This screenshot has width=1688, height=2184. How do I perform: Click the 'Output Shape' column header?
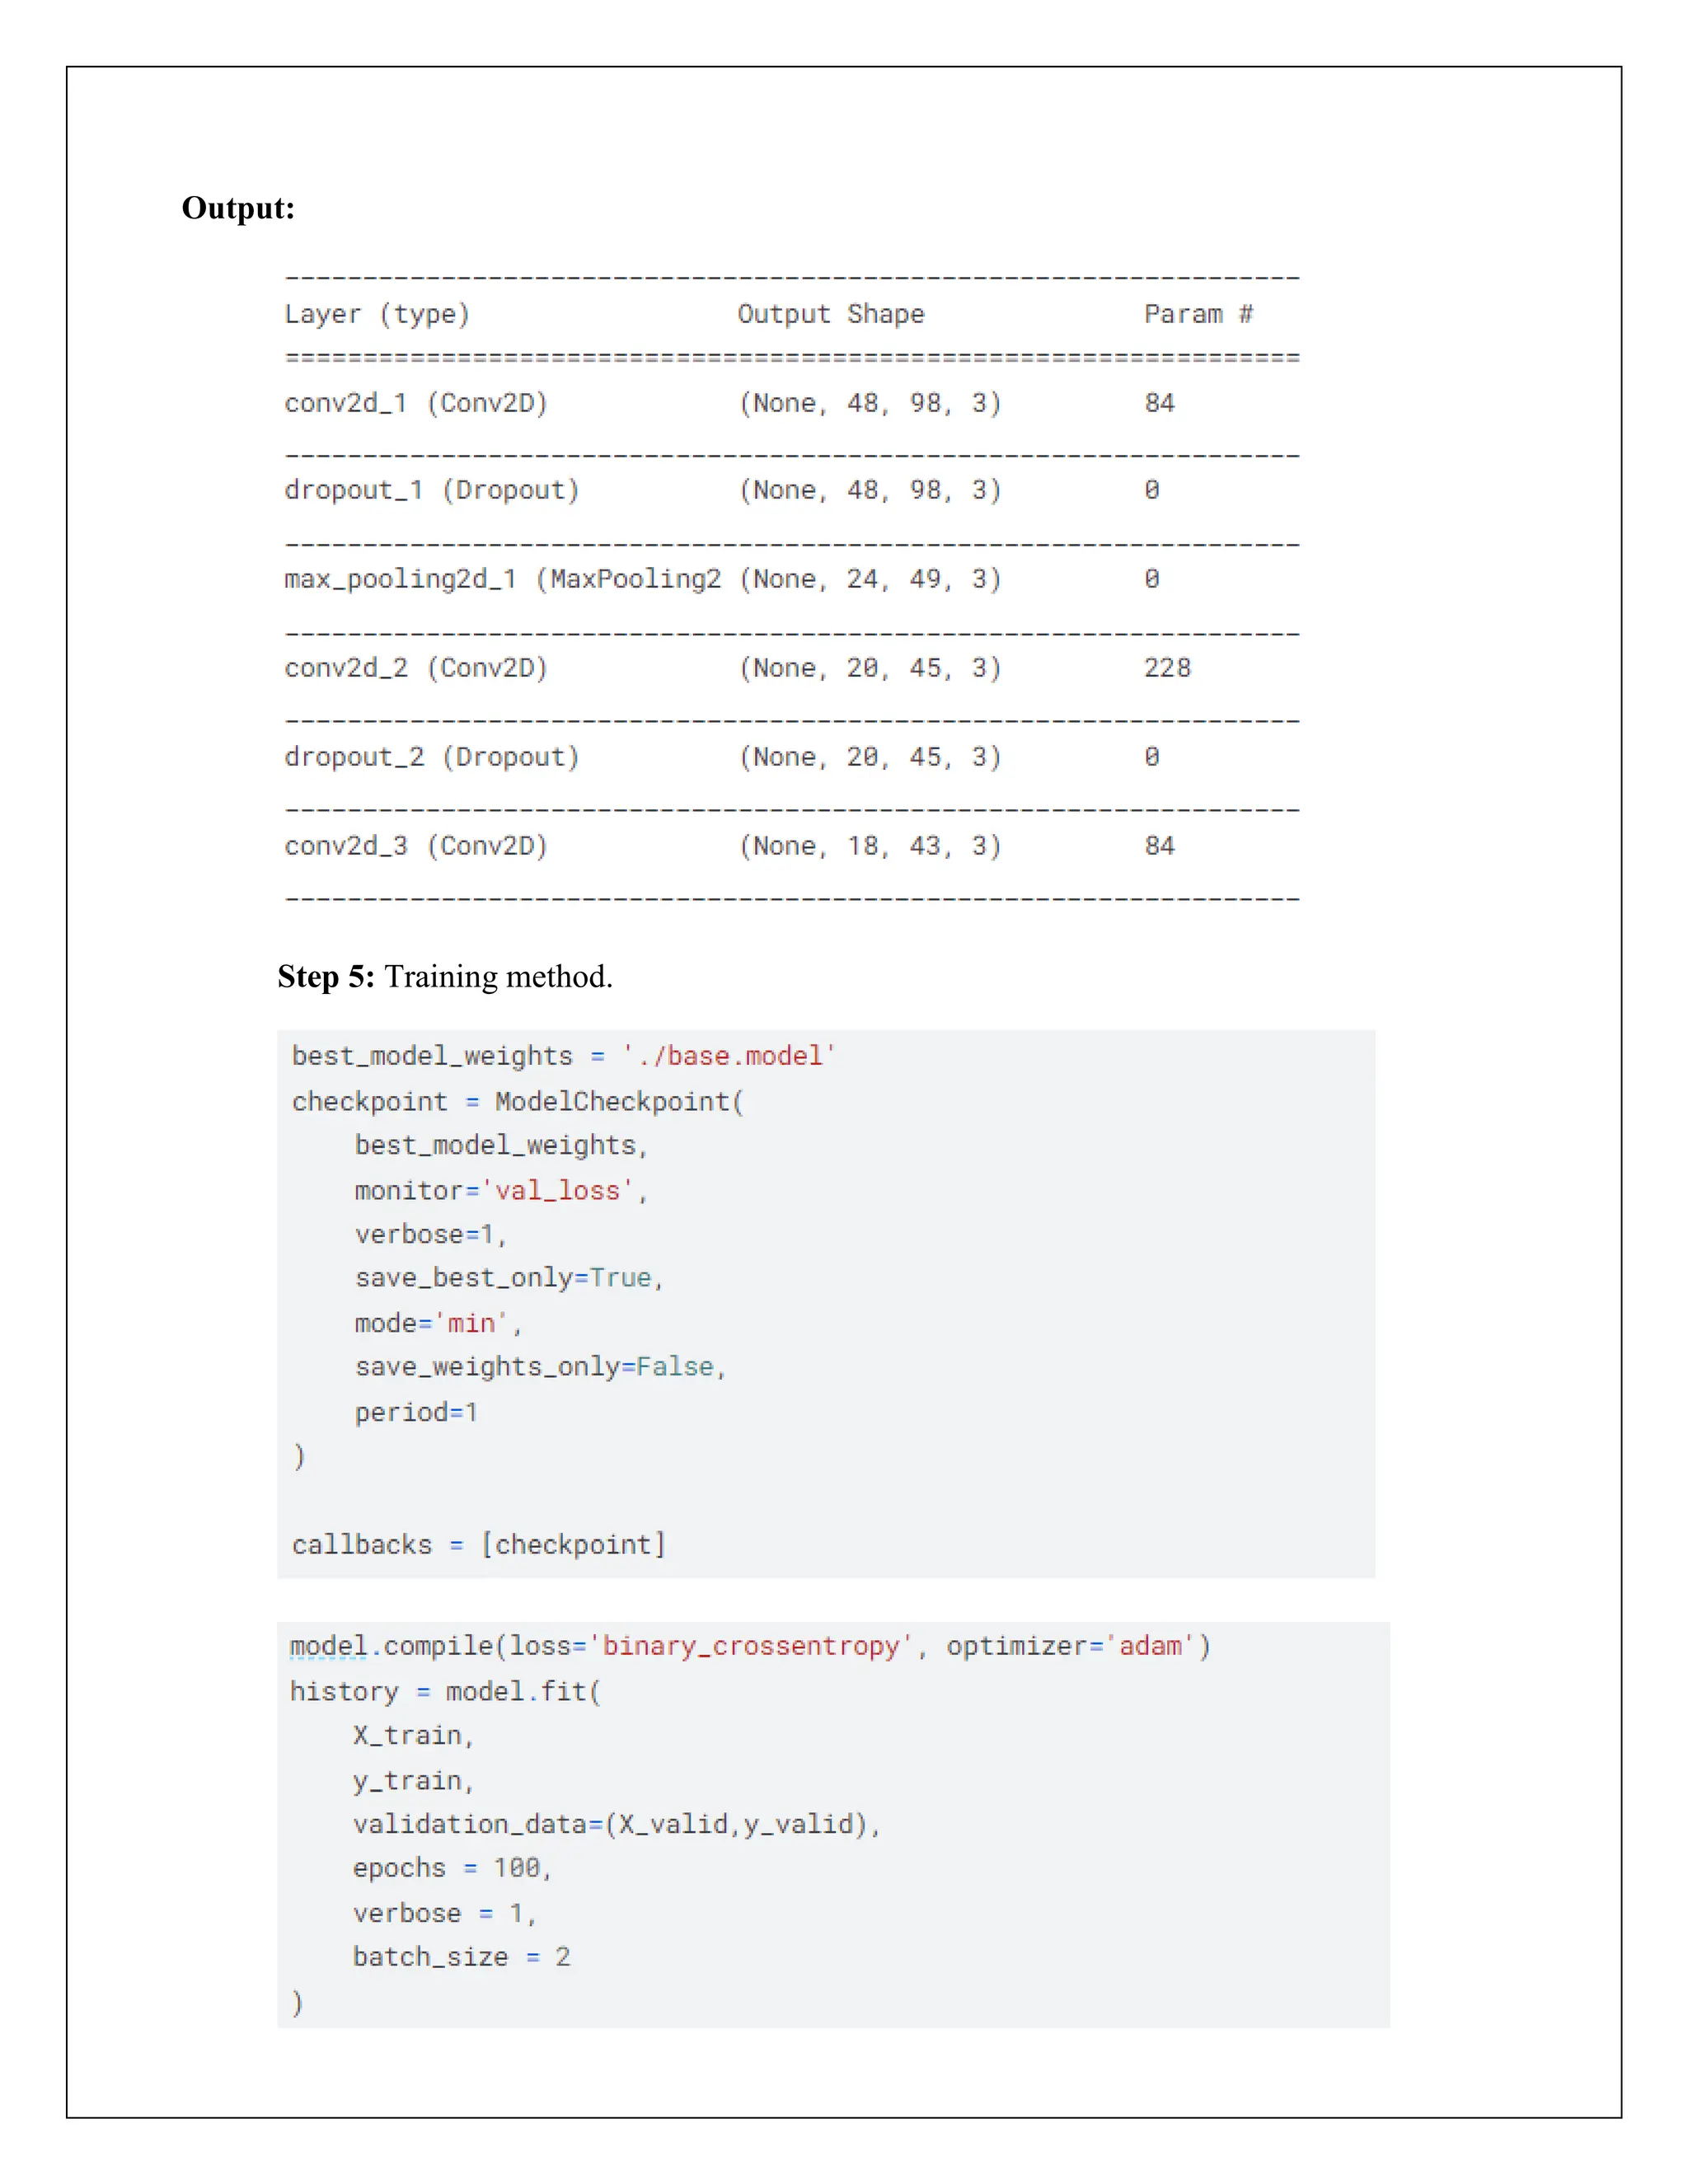(x=830, y=314)
